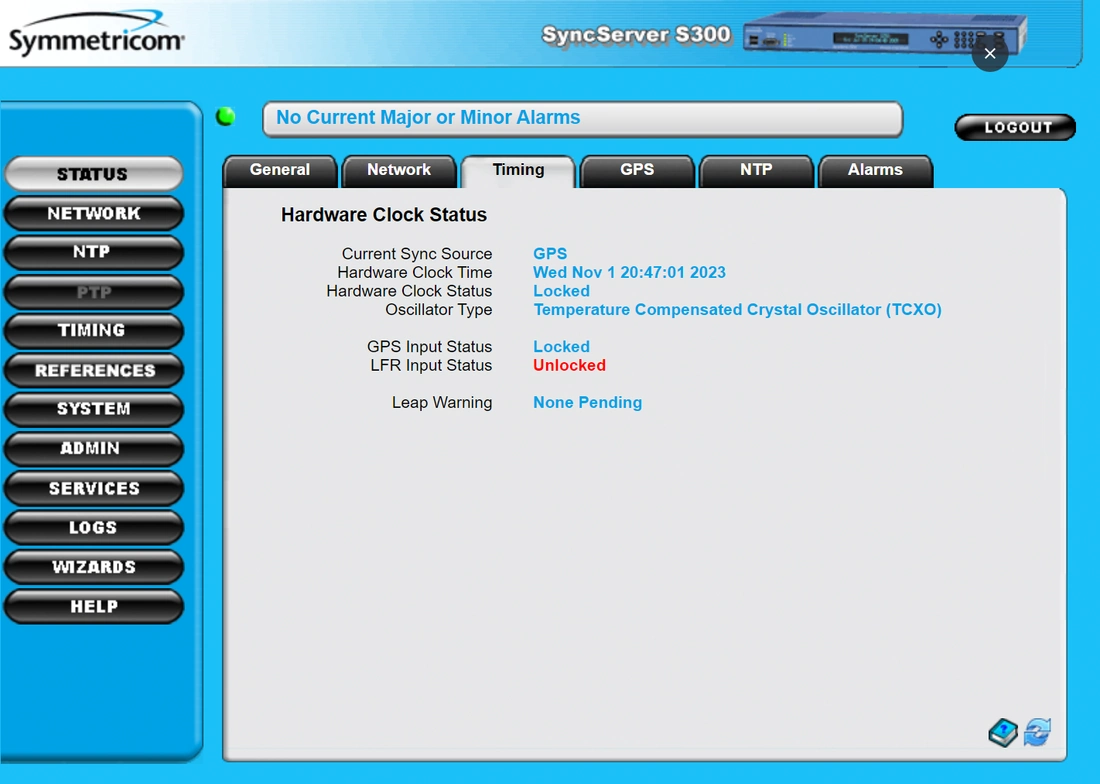The image size is (1100, 784).
Task: Open the WIZARDS sidebar menu
Action: pyautogui.click(x=93, y=567)
